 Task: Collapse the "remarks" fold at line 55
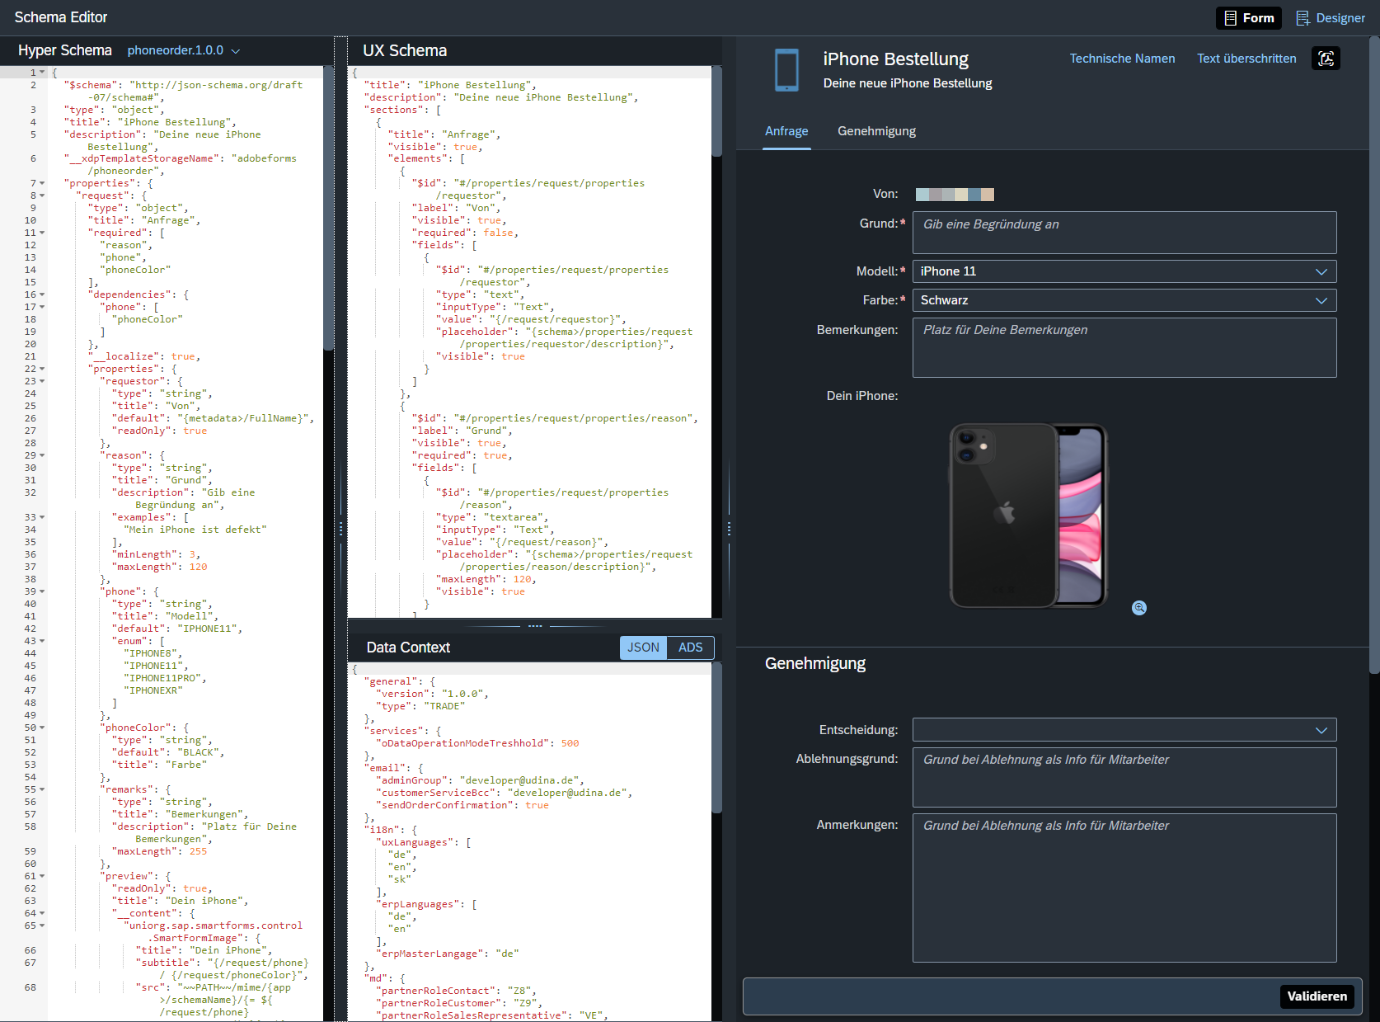tap(42, 790)
